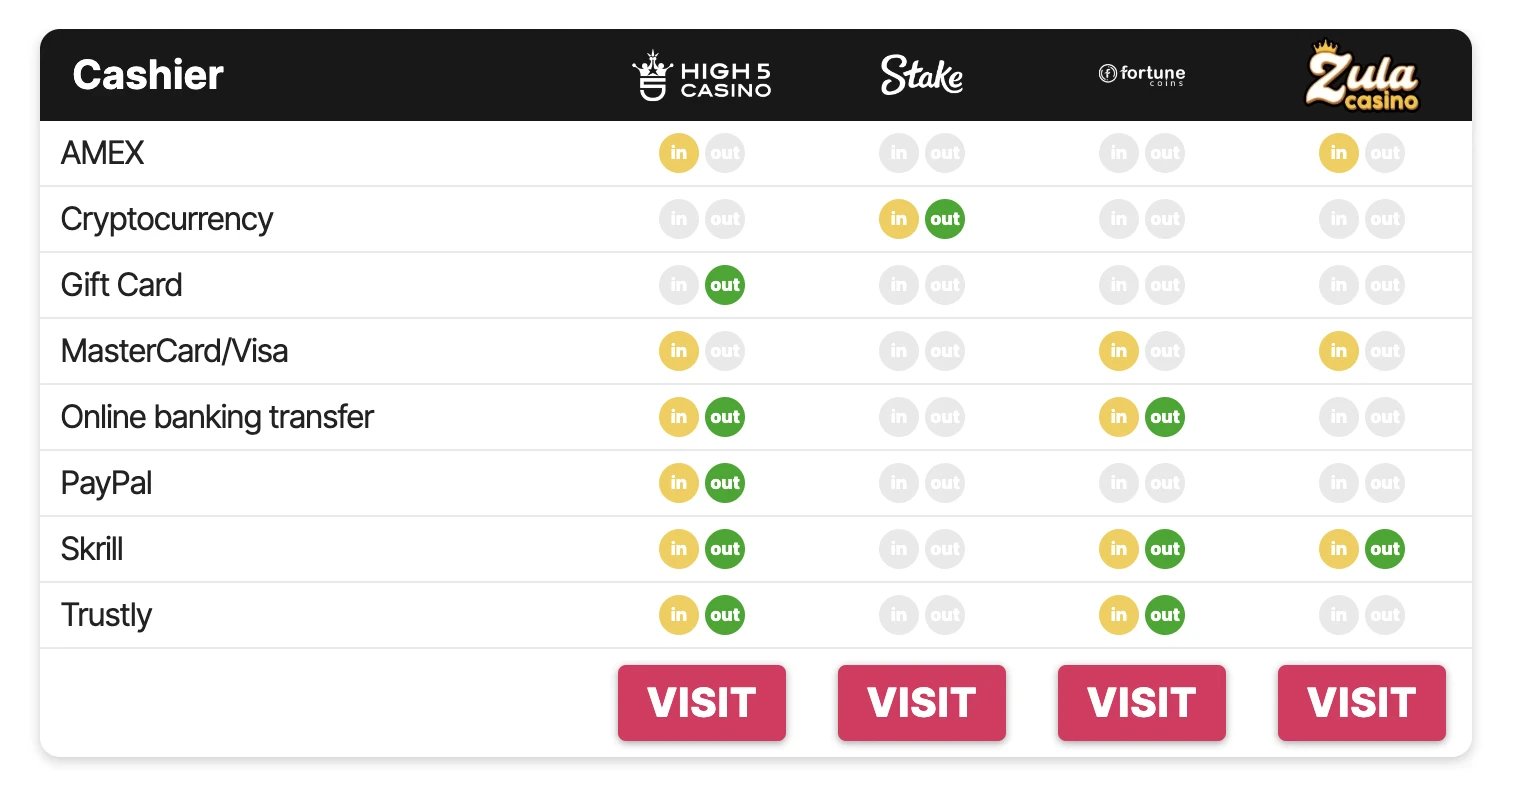Click the Zula Casino logo
Screen dimensions: 1538x794
pyautogui.click(x=1362, y=75)
